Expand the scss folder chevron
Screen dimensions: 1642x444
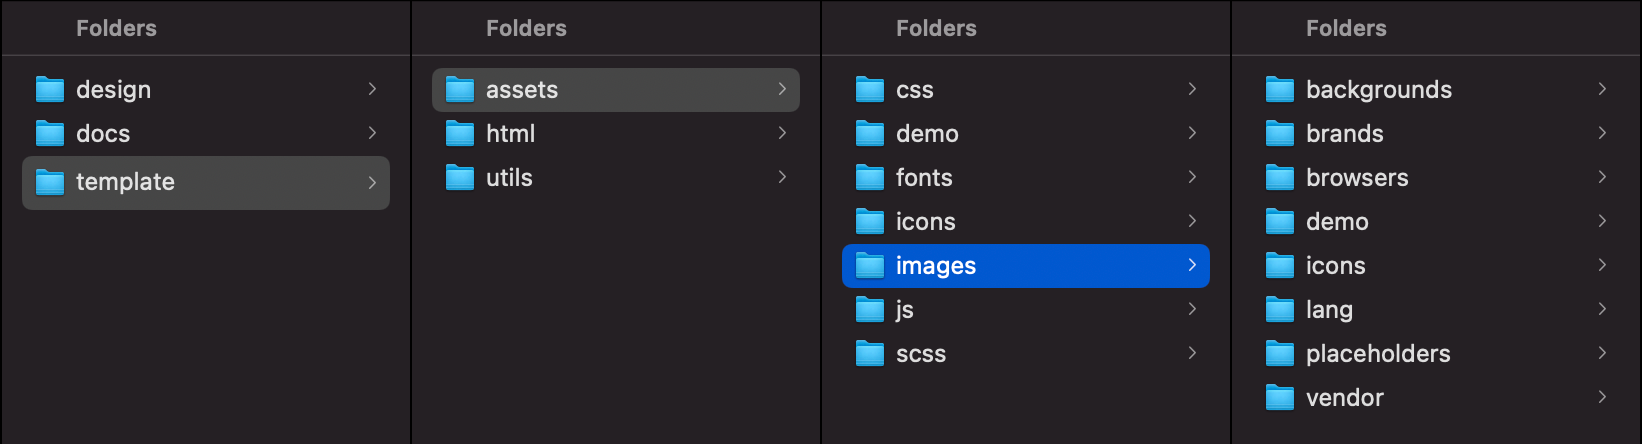click(x=1192, y=353)
